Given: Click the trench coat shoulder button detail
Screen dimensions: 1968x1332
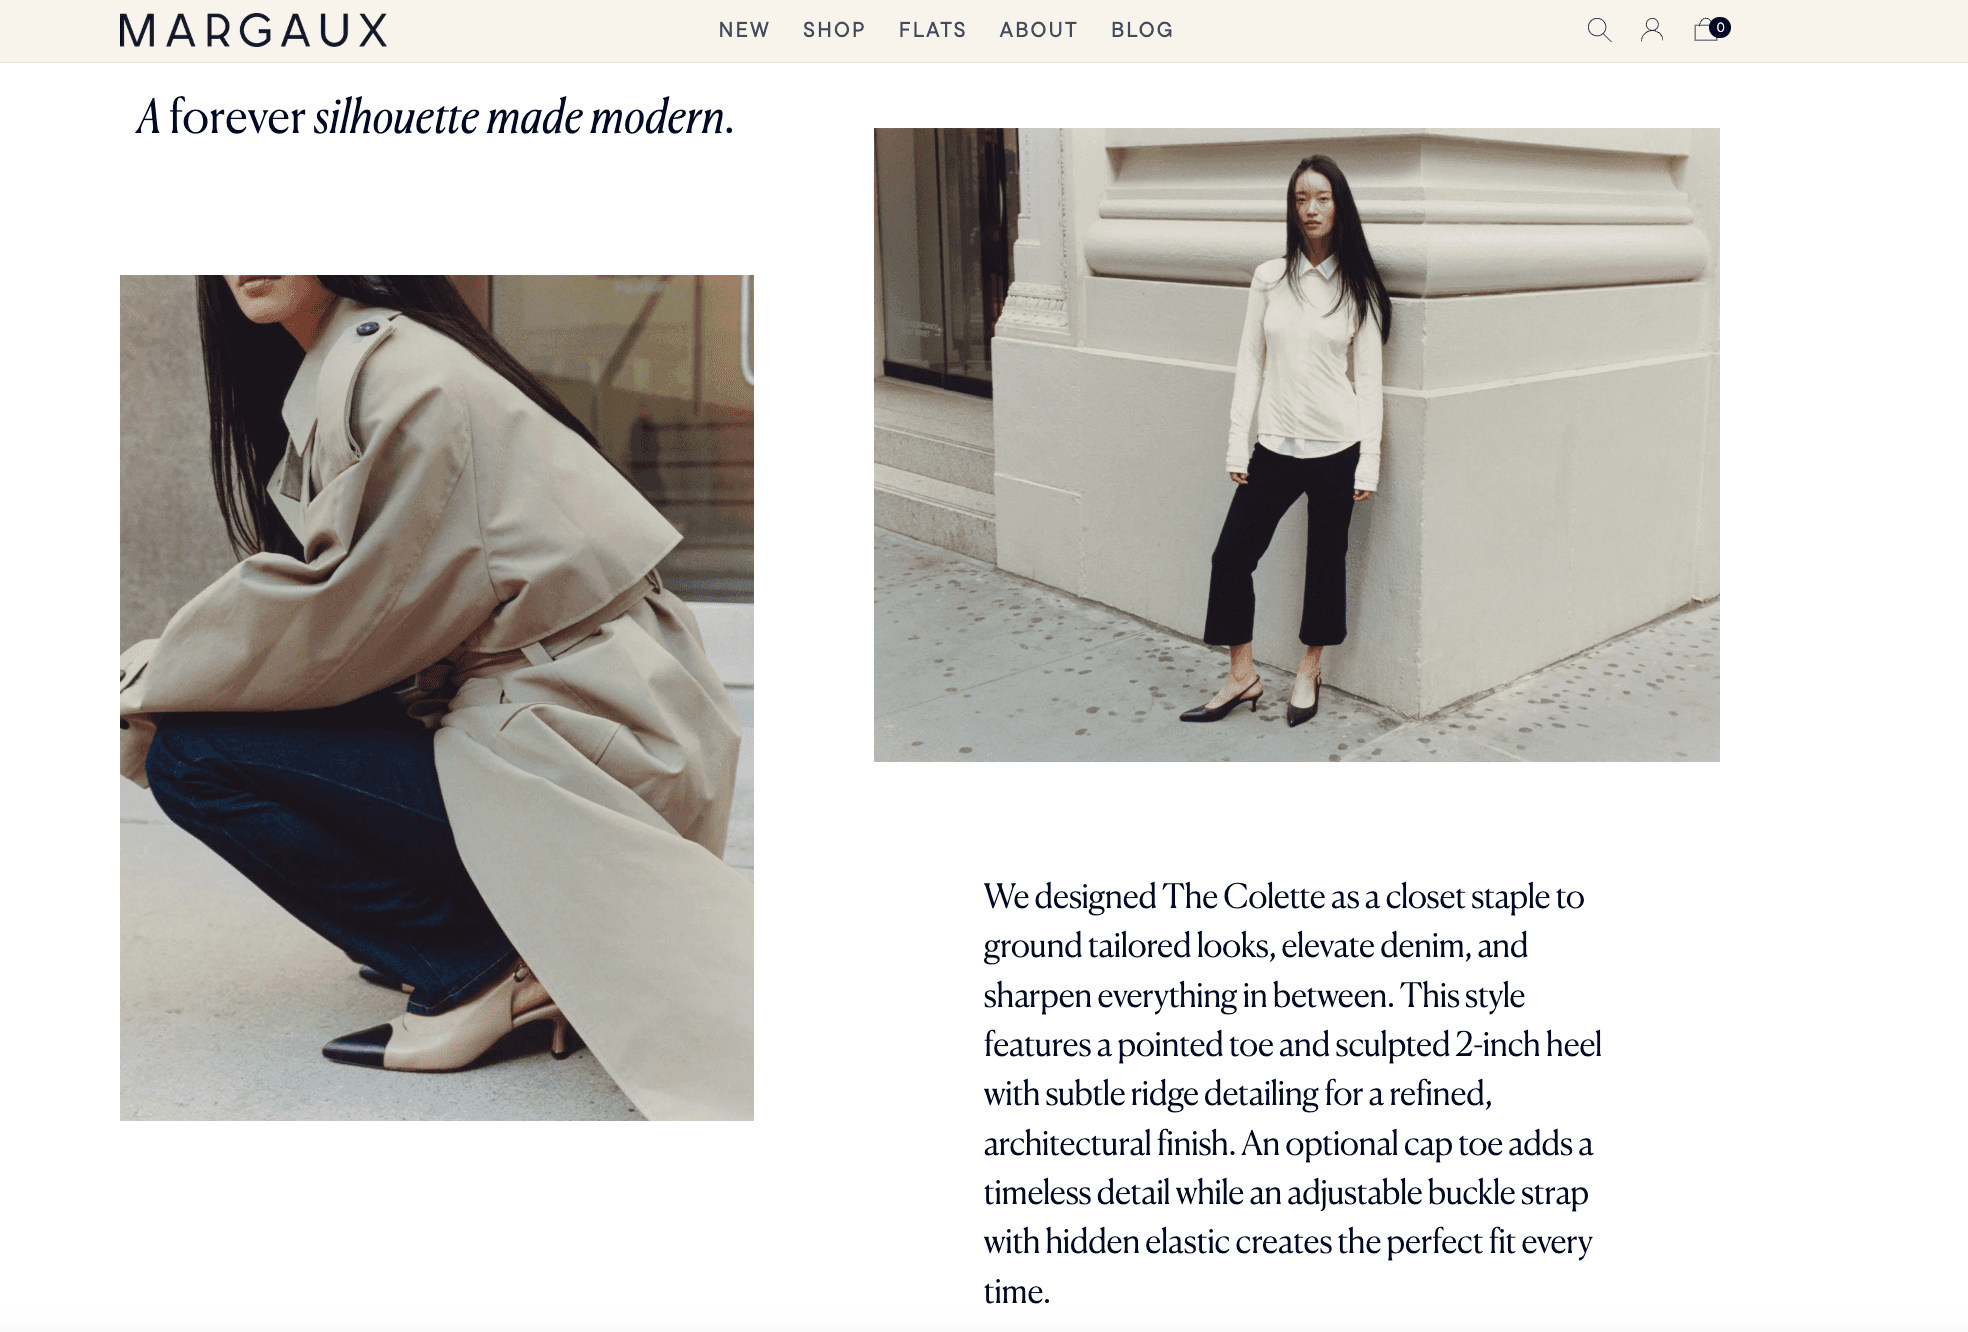Looking at the screenshot, I should coord(368,328).
